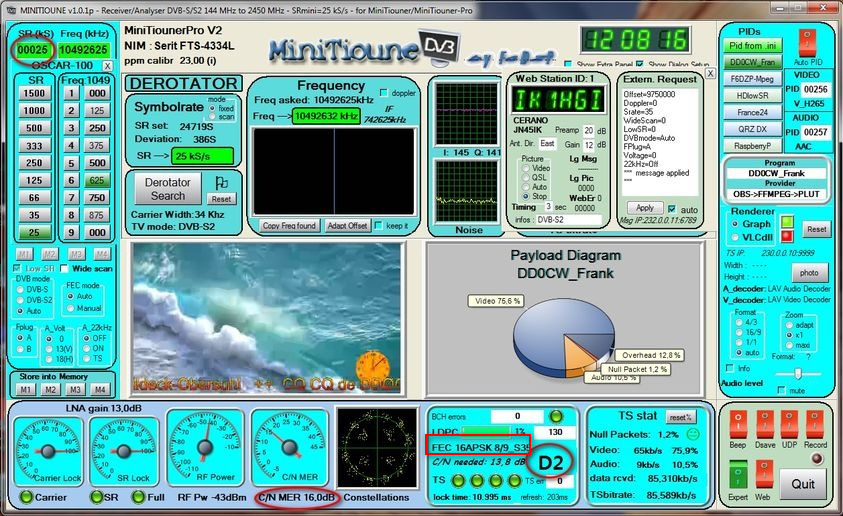The height and width of the screenshot is (516, 843).
Task: Click the red square in Renderer
Action: 788,236
